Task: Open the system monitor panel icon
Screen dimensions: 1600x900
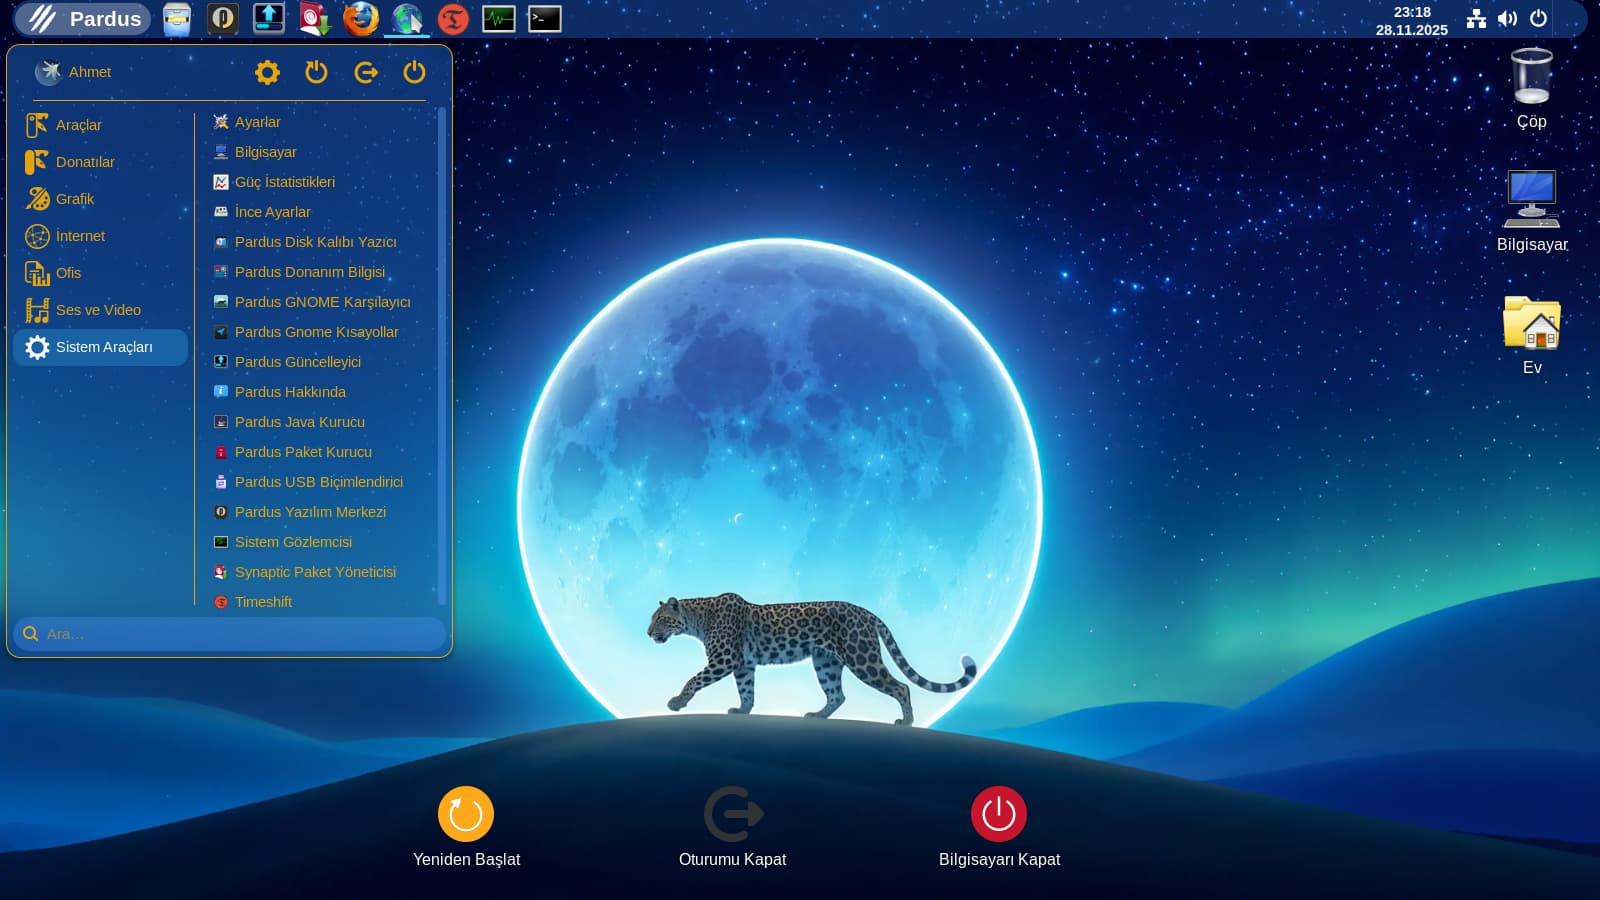Action: point(498,19)
